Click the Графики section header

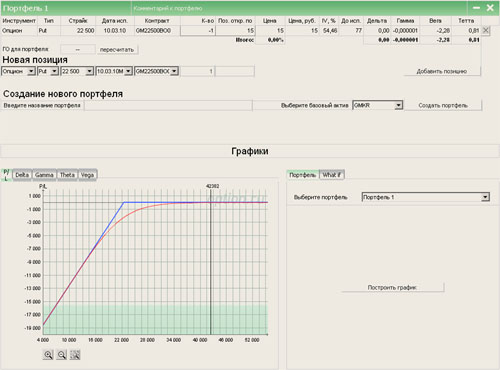(250, 151)
